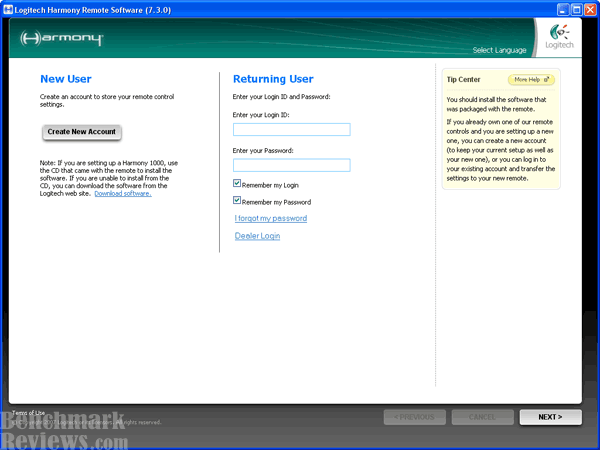
Task: Click the Harmony logo in the header
Action: click(x=62, y=40)
